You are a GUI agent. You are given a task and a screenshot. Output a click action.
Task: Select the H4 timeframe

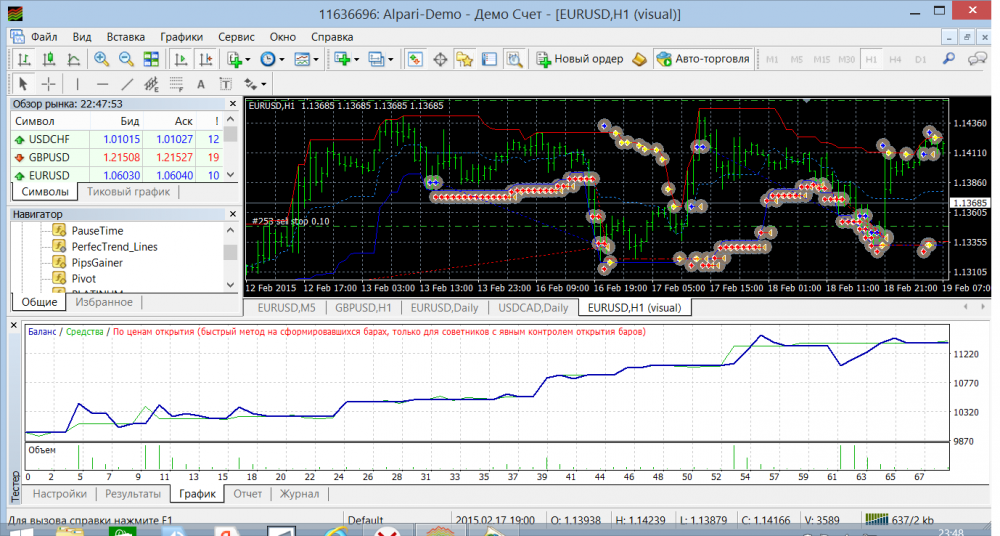[x=895, y=59]
